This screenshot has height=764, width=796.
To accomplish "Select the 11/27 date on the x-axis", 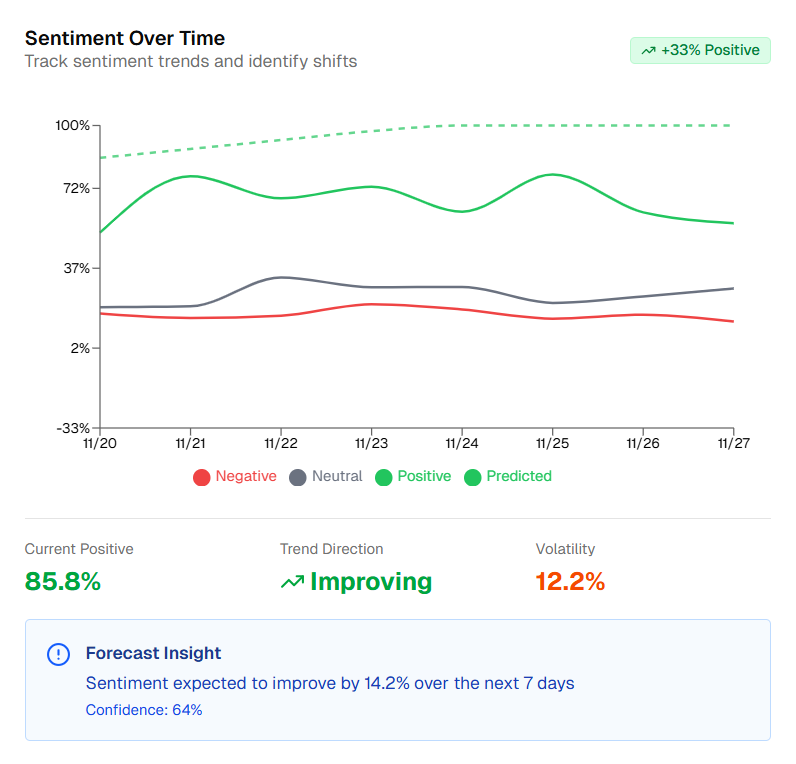I will click(x=733, y=441).
